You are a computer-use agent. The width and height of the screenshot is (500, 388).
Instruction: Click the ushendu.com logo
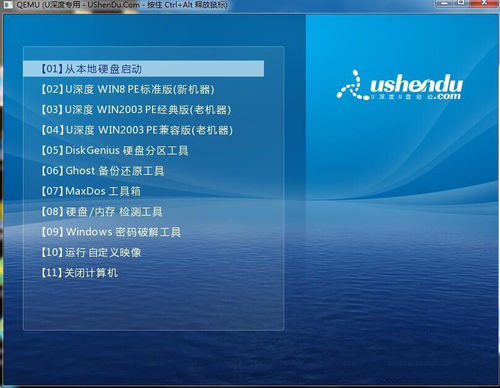pyautogui.click(x=400, y=86)
